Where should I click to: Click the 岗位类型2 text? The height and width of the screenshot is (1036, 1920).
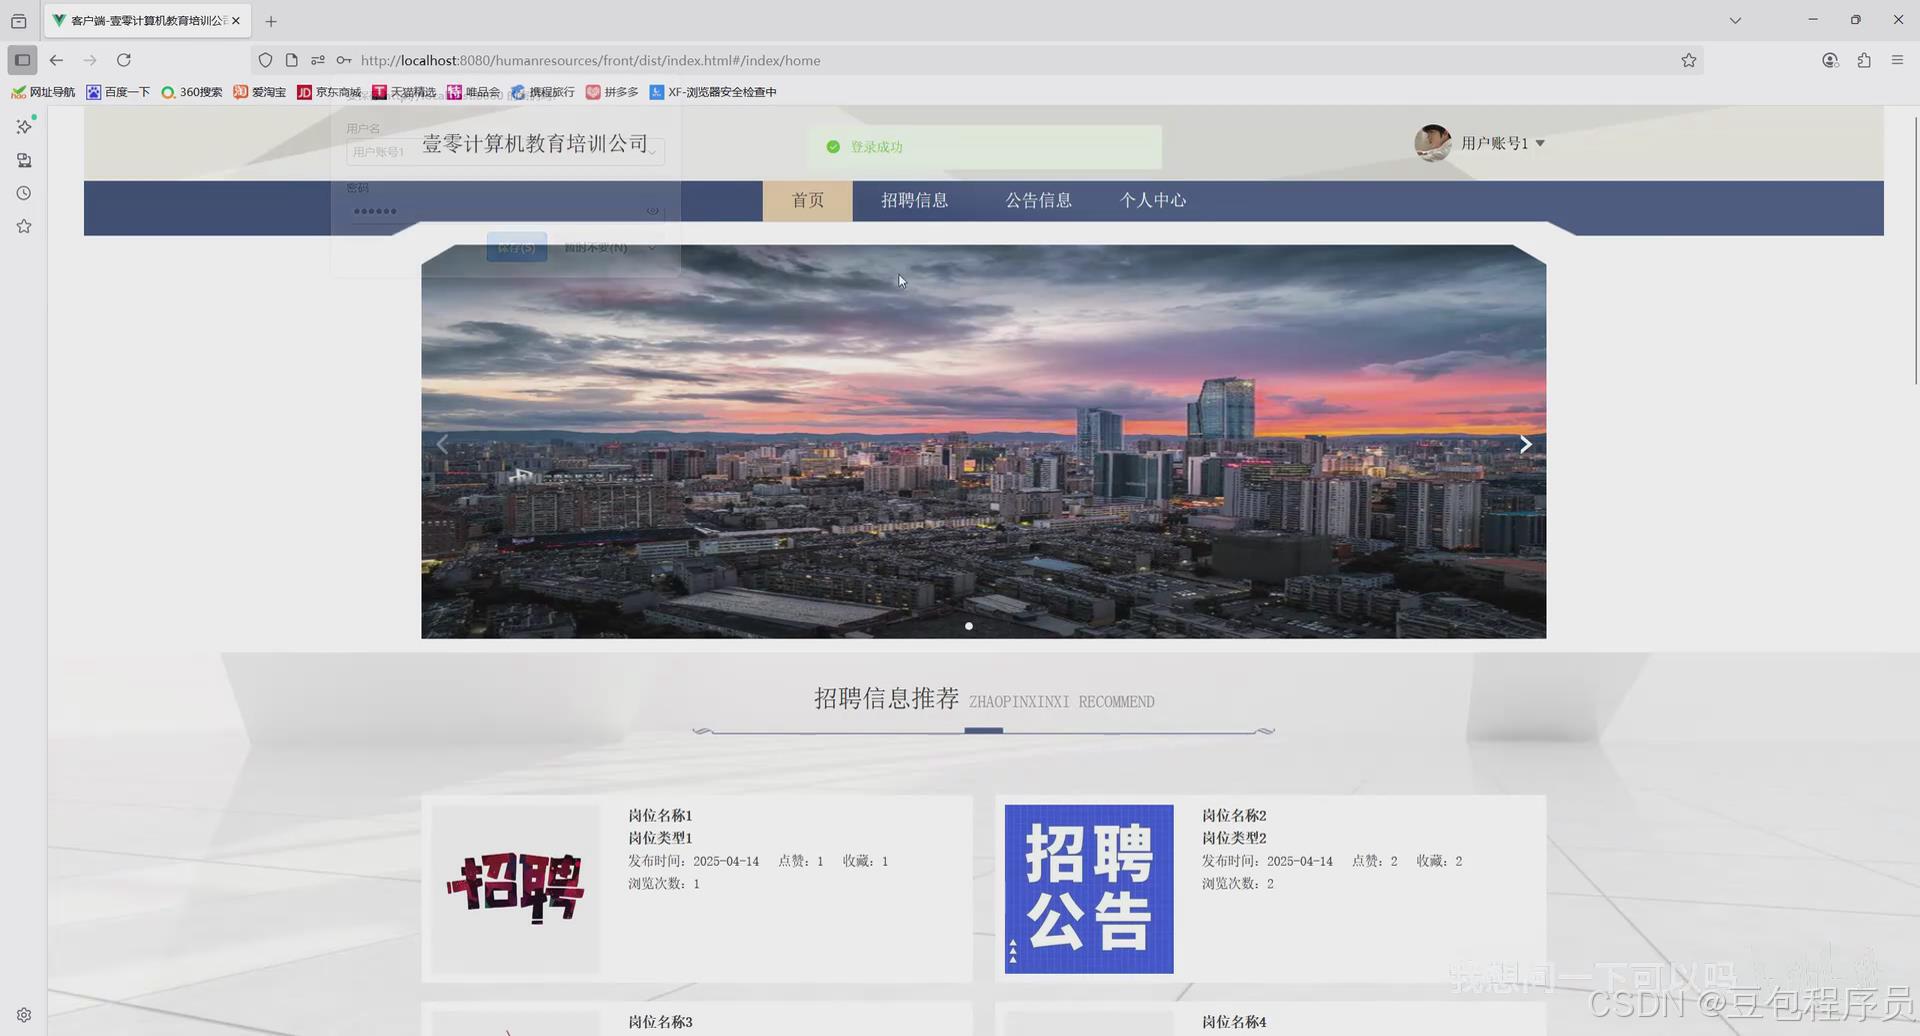[x=1234, y=838]
